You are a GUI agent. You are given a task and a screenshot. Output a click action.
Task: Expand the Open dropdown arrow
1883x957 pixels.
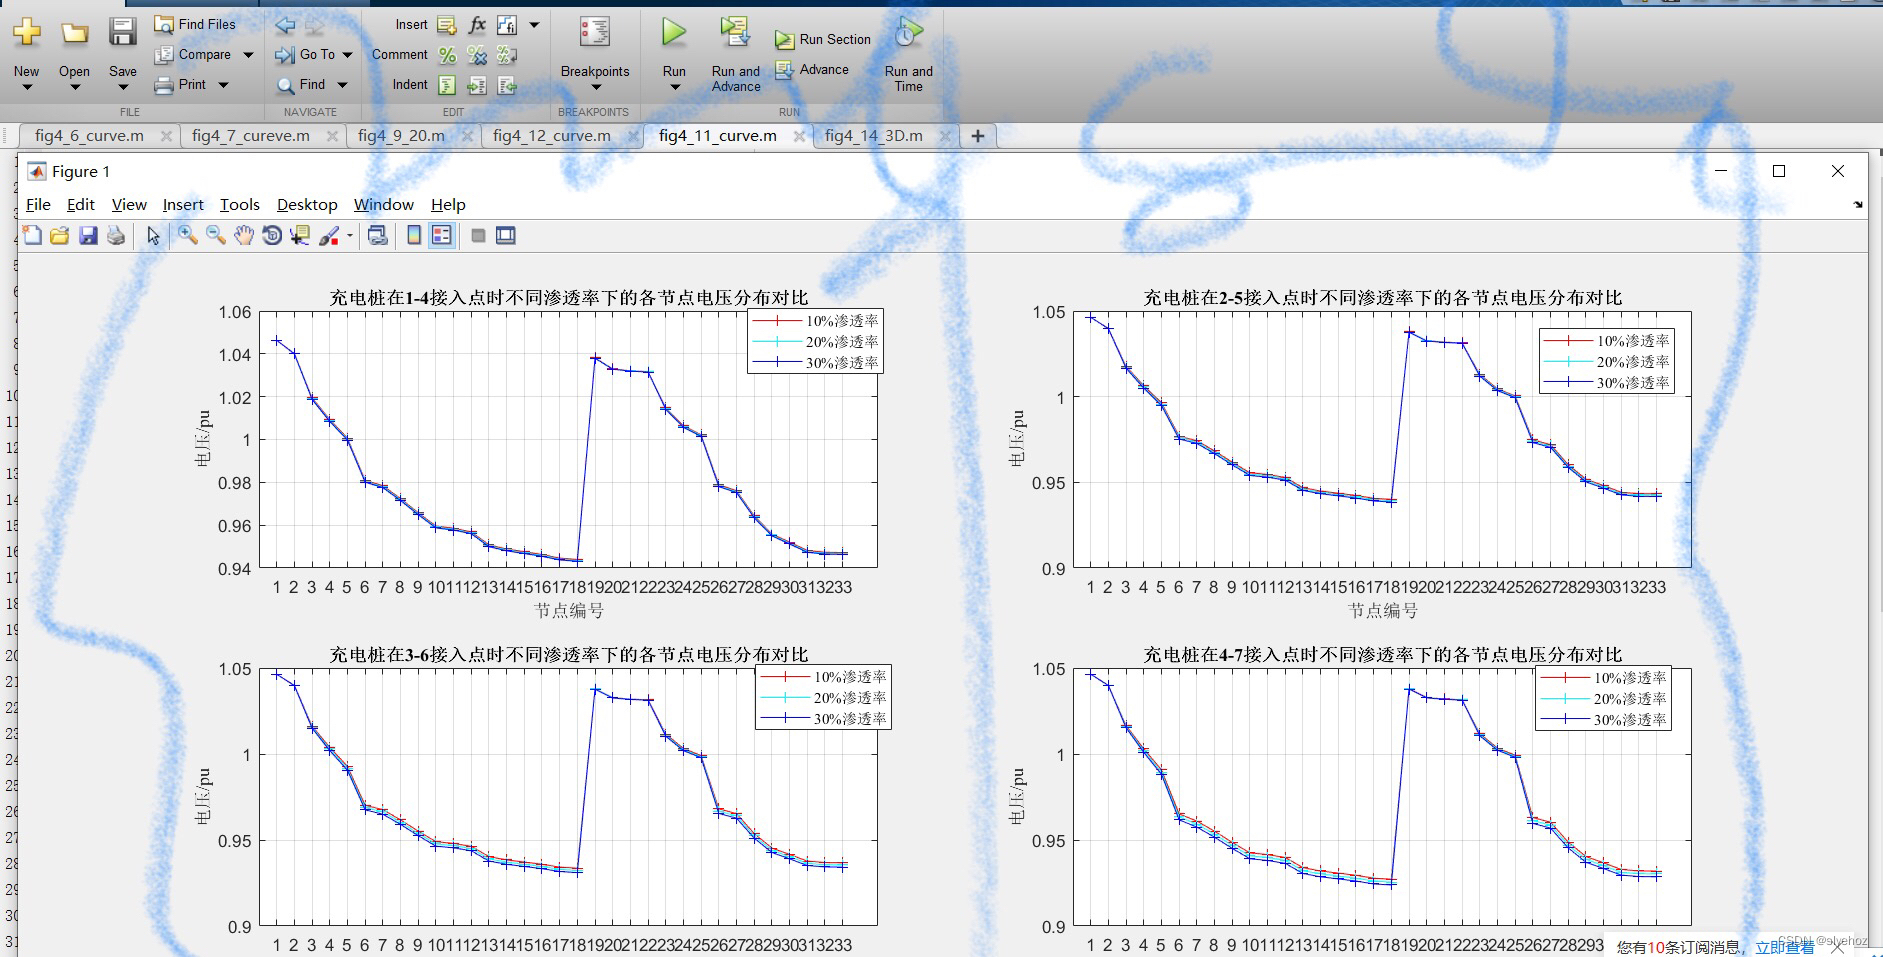tap(74, 88)
